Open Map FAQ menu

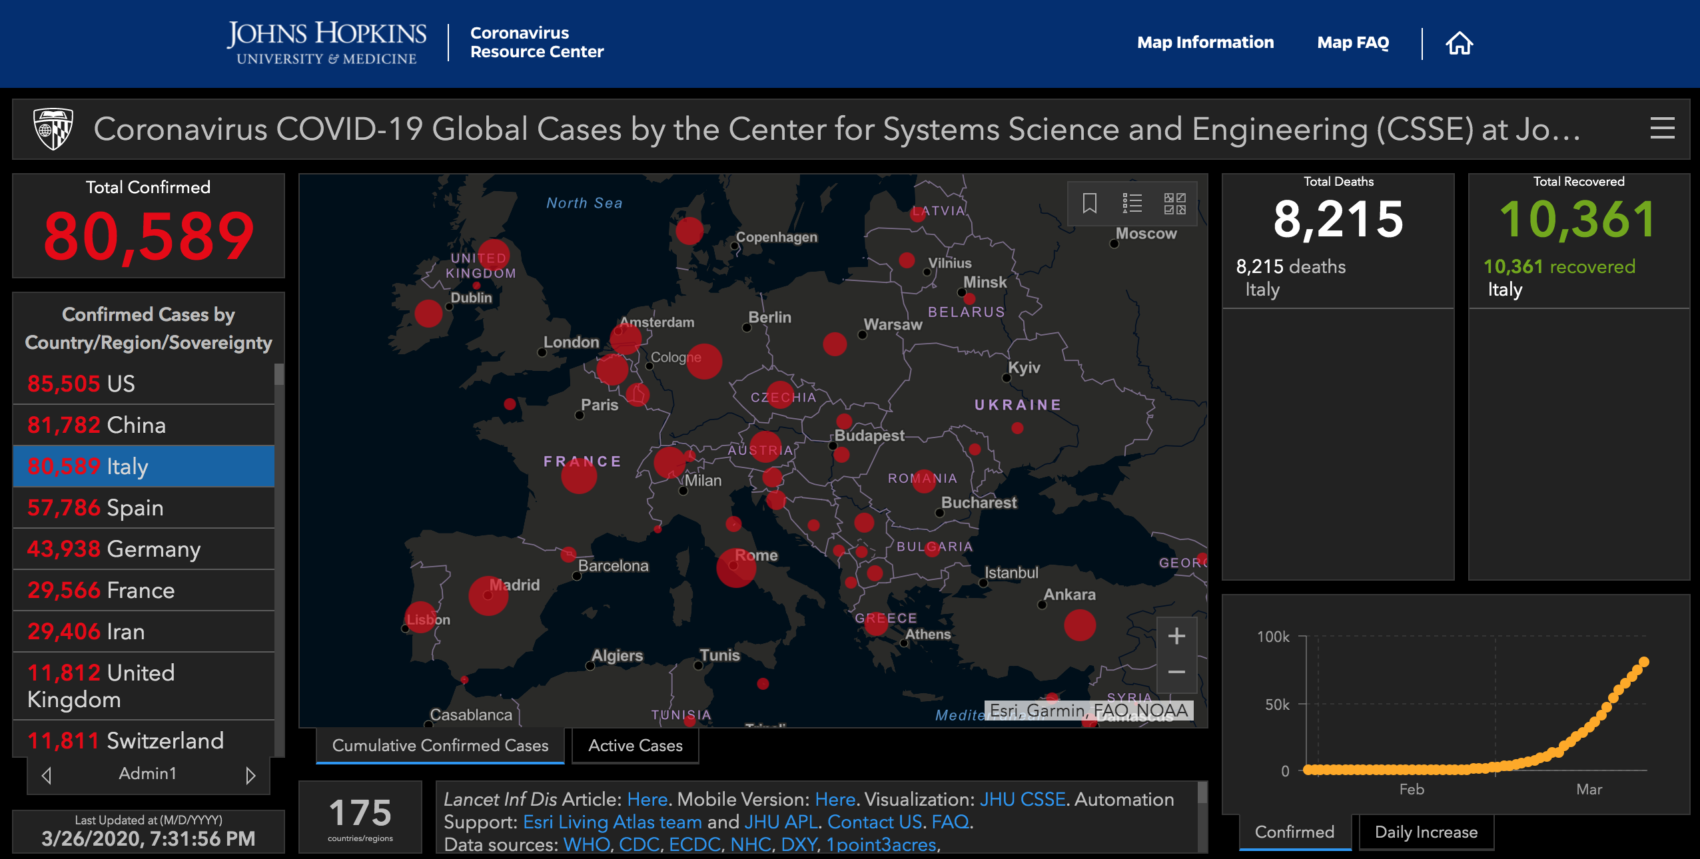pyautogui.click(x=1353, y=42)
